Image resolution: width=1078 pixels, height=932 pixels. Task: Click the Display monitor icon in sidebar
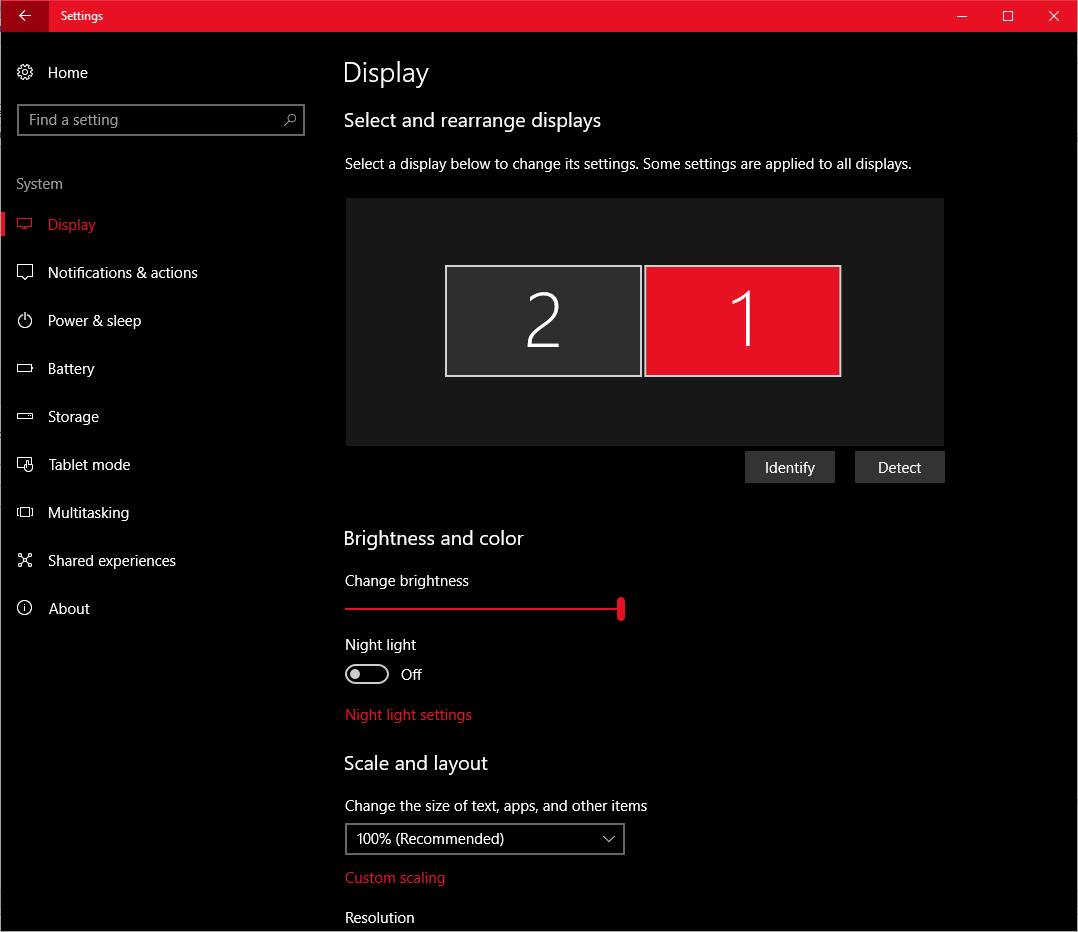[x=26, y=225]
